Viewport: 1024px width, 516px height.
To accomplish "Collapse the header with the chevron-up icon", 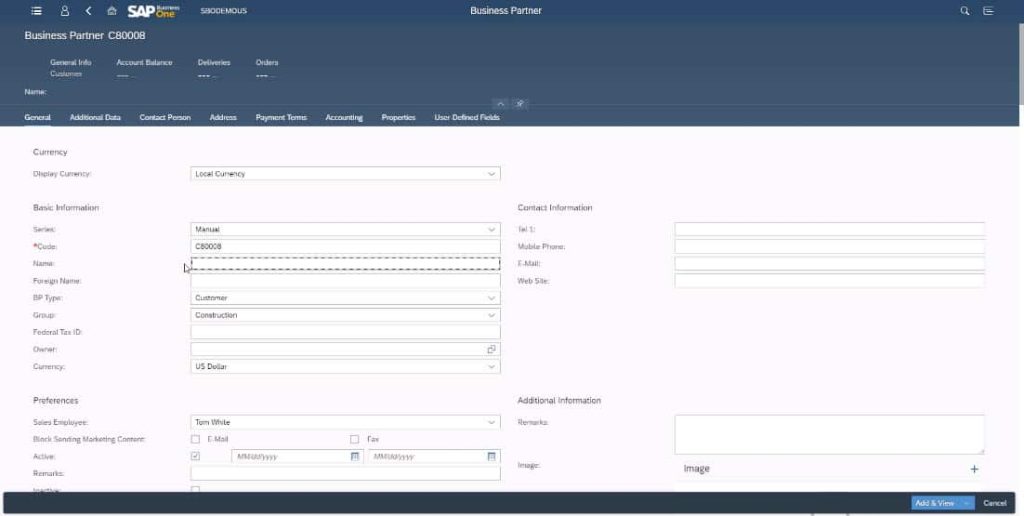I will click(x=500, y=103).
